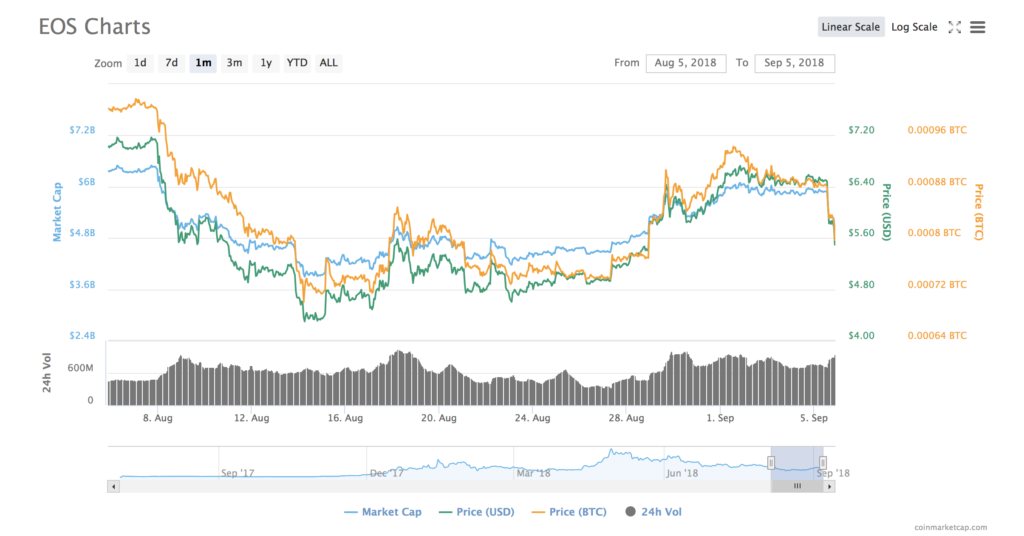Image resolution: width=1024 pixels, height=536 pixels.
Task: Click the navigator scrollbar left arrow
Action: coord(113,486)
